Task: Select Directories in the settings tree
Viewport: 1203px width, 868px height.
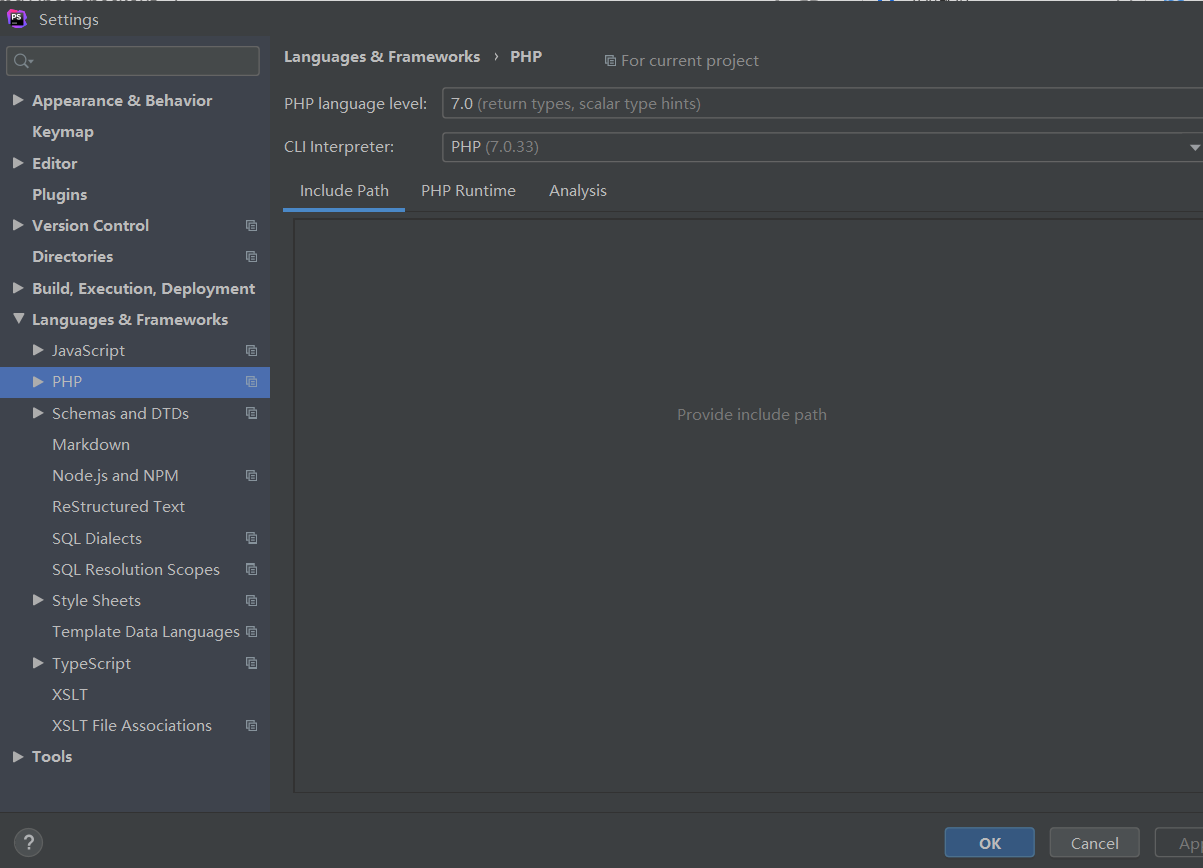Action: click(x=72, y=257)
